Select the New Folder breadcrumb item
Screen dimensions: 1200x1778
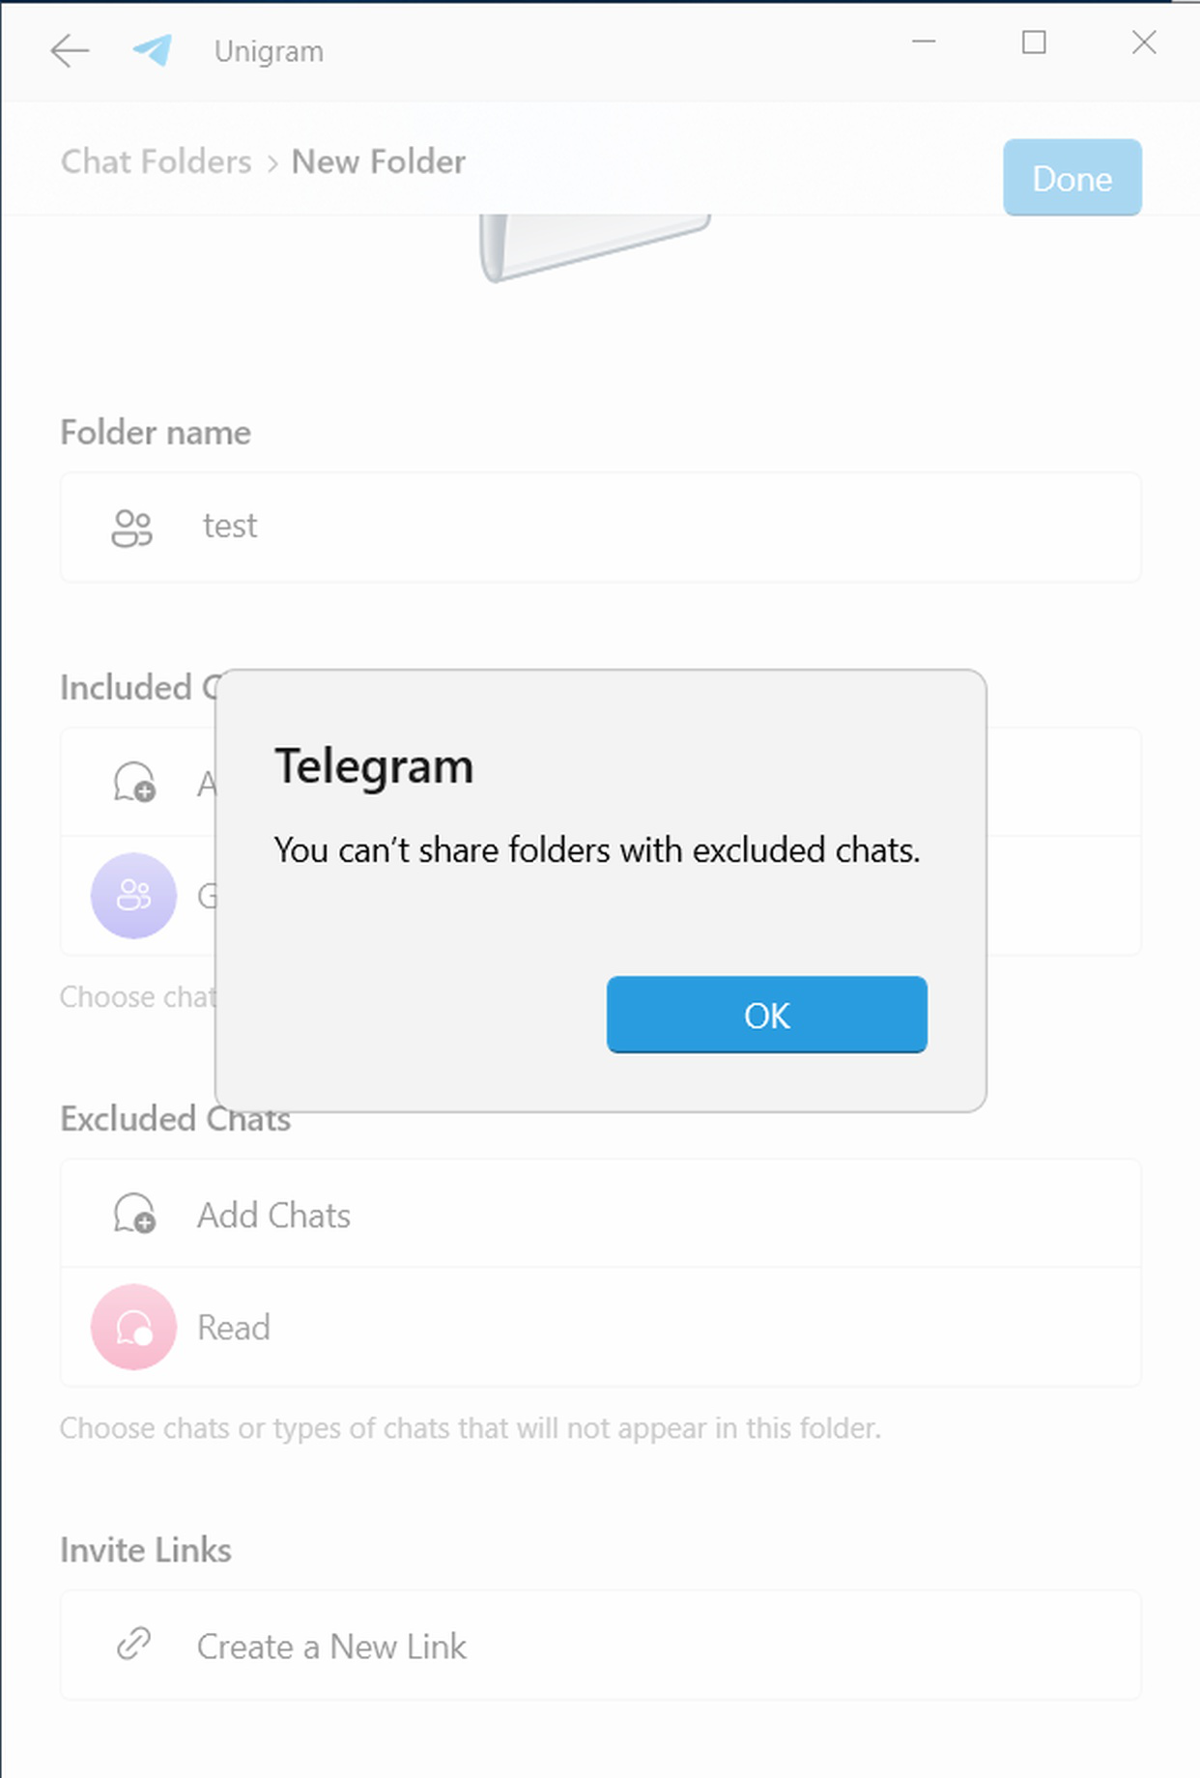(x=378, y=161)
